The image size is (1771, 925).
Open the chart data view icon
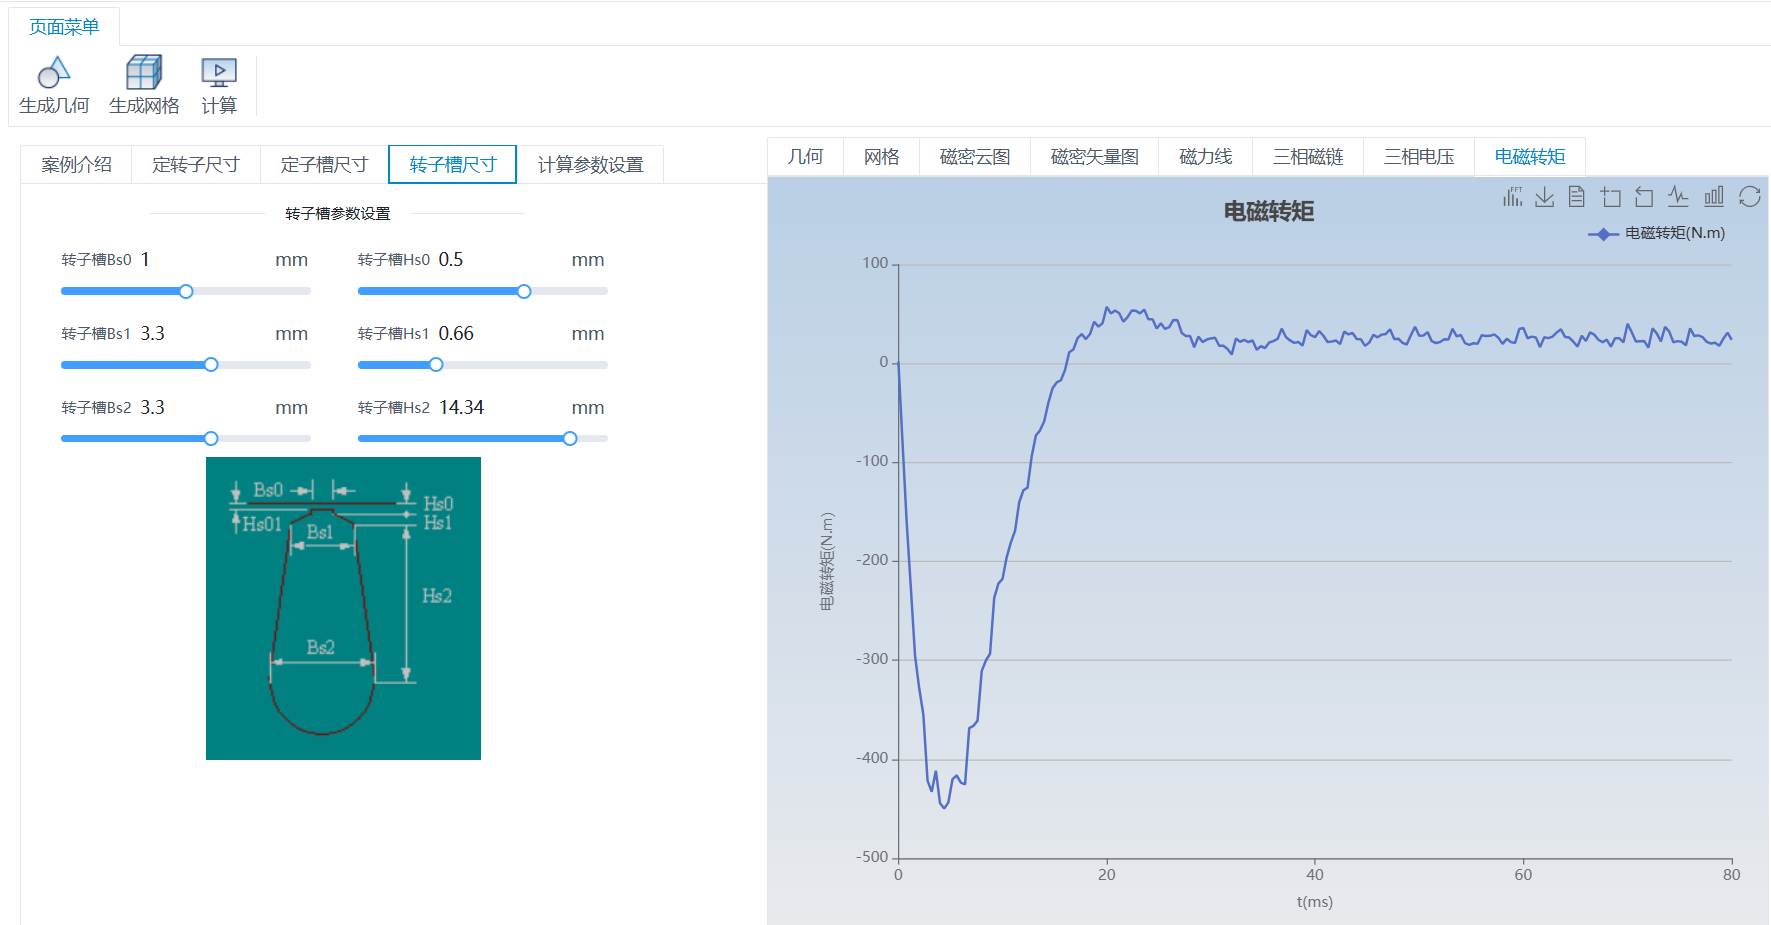pyautogui.click(x=1577, y=197)
